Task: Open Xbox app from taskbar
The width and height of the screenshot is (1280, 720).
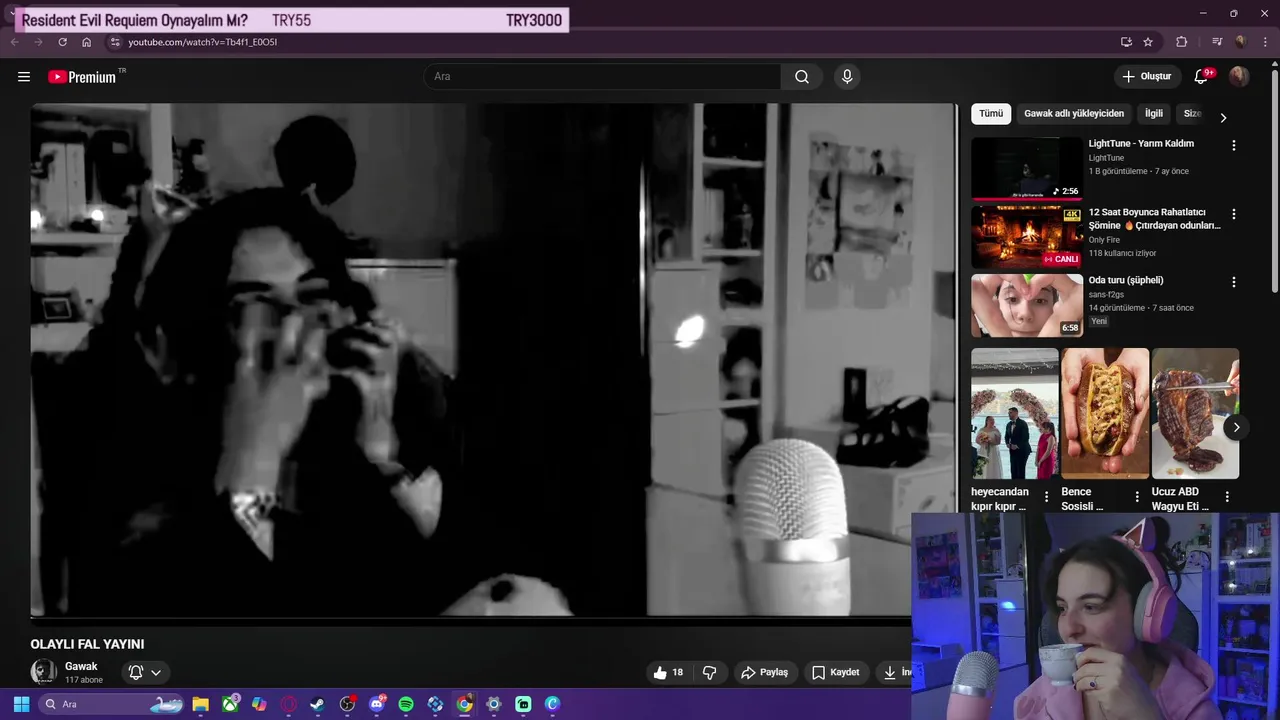Action: (x=230, y=704)
